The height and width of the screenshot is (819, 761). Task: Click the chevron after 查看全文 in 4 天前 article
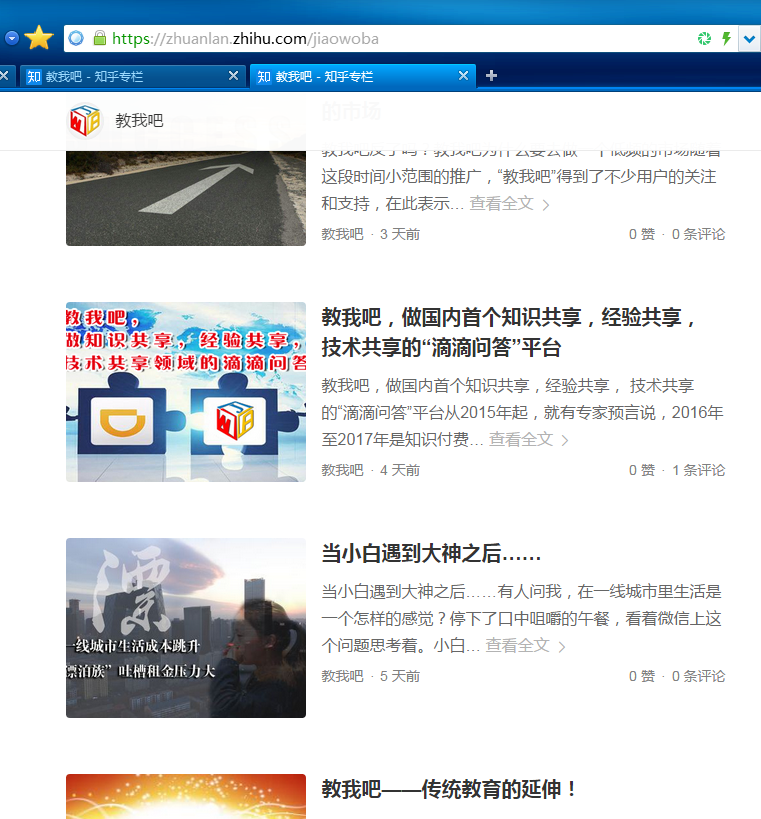(565, 441)
